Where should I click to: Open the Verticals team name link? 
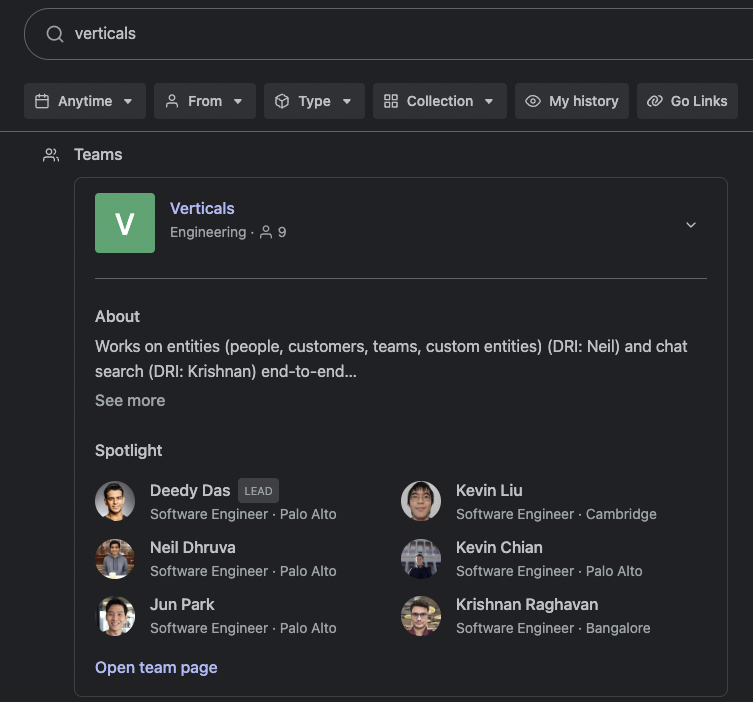pyautogui.click(x=202, y=208)
